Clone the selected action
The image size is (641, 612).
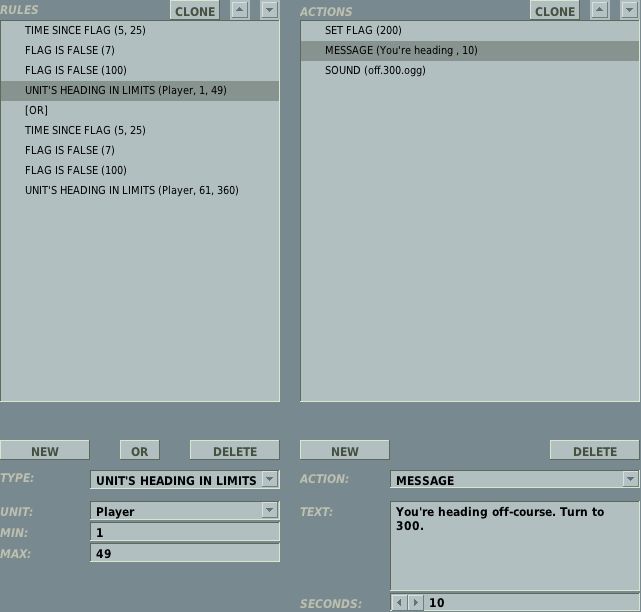[x=555, y=11]
